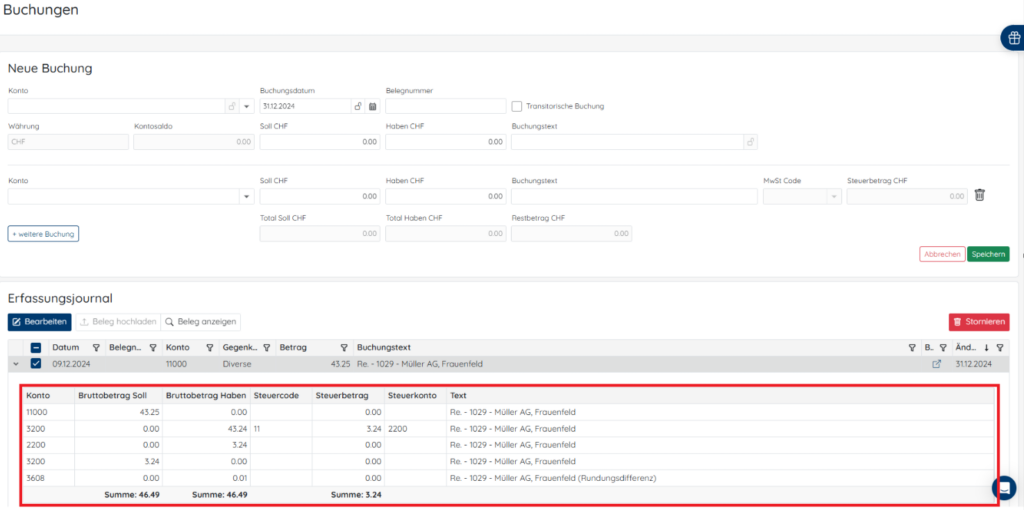Filter the Betrag column
Screen dimensions: 1024x510
[x=344, y=347]
